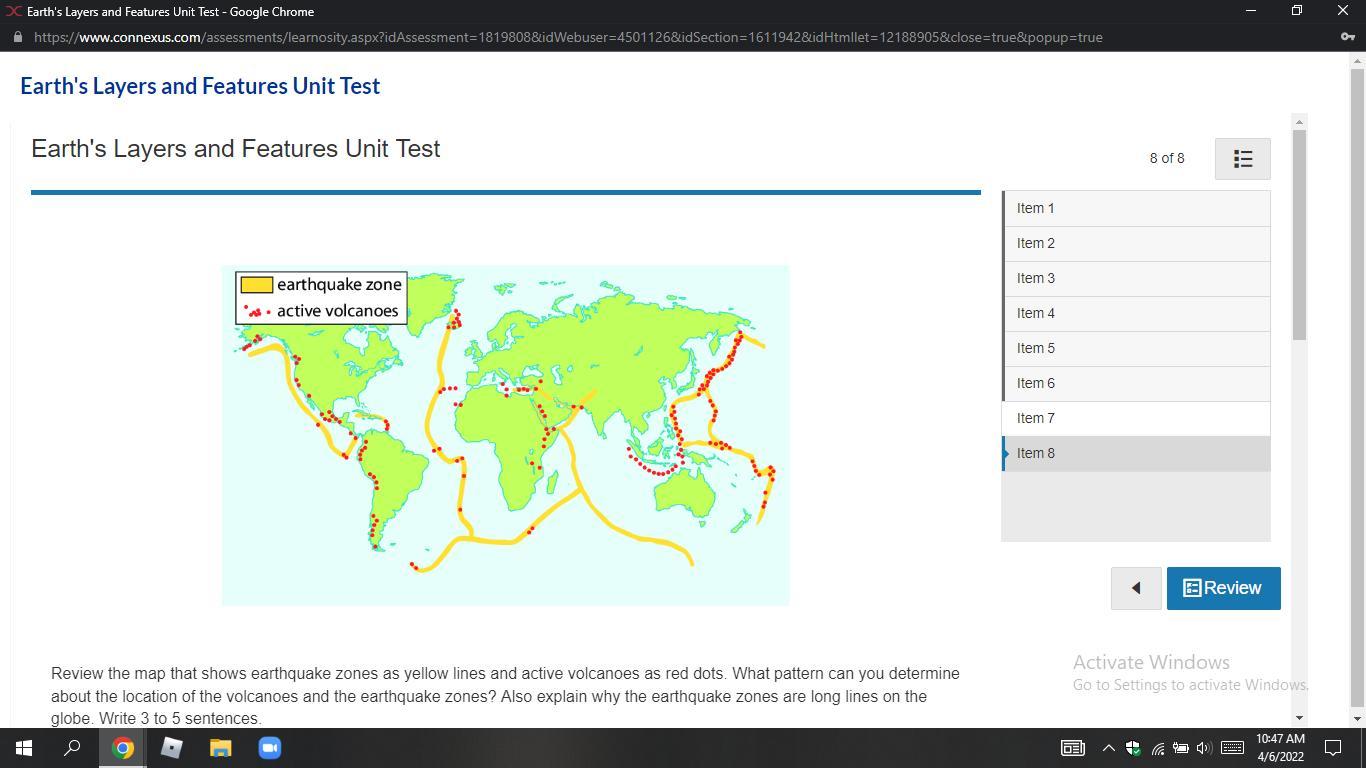Viewport: 1366px width, 768px height.
Task: Click the 'earthquake zone' legend label
Action: 339,285
